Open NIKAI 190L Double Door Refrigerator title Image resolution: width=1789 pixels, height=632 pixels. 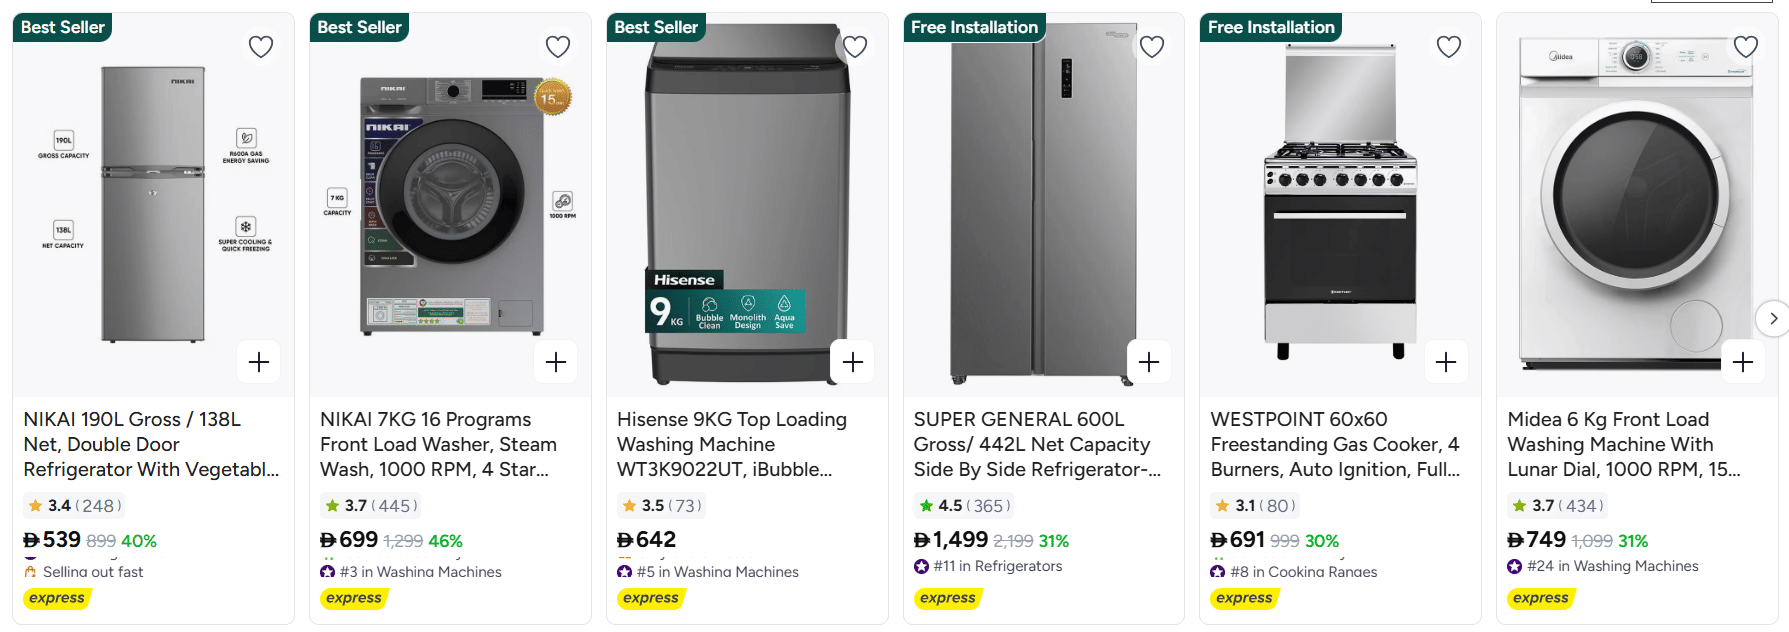click(151, 444)
